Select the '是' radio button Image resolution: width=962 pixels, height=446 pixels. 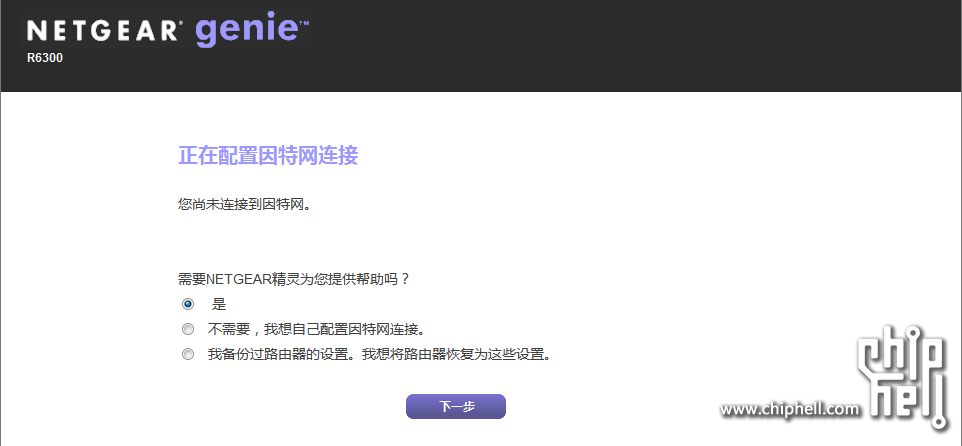(x=188, y=304)
